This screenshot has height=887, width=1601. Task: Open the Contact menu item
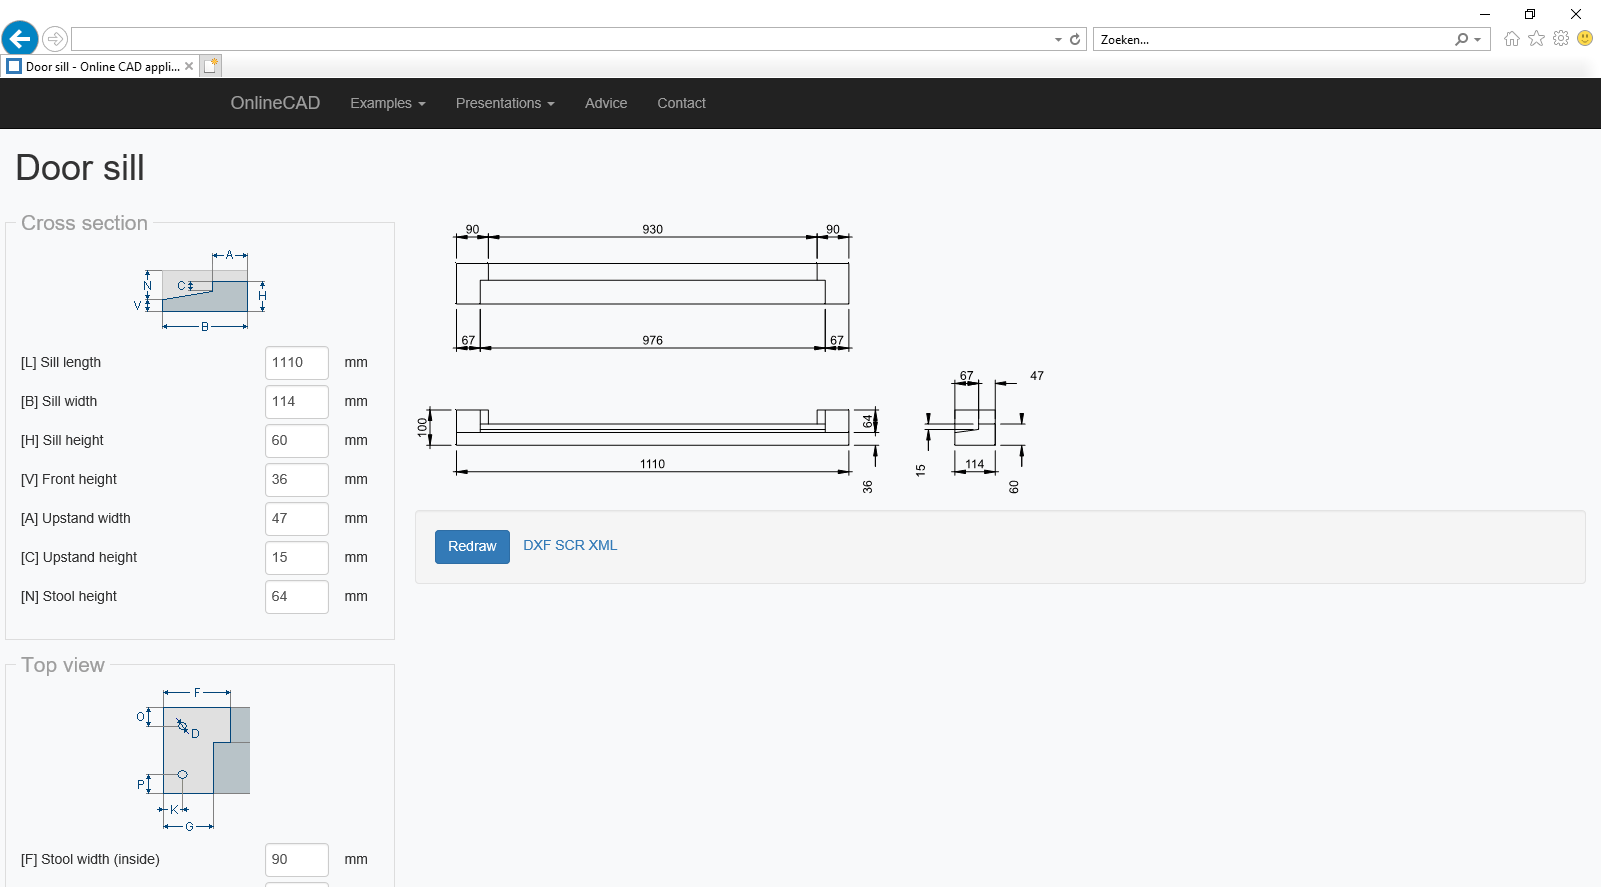coord(681,103)
